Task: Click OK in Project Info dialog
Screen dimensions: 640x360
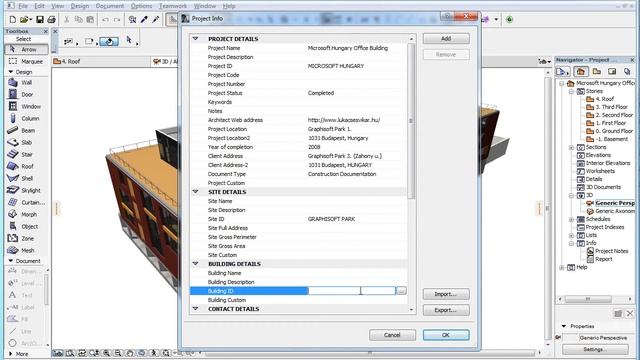Action: click(446, 335)
